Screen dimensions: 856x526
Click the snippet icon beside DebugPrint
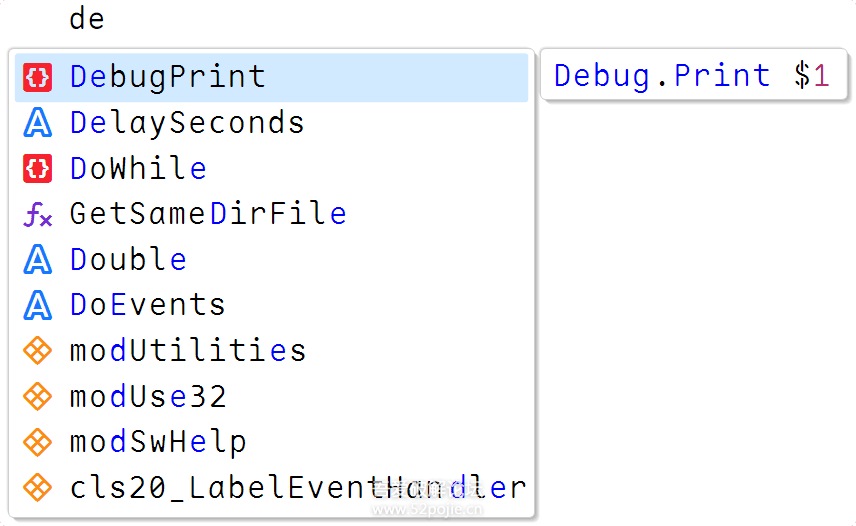37,77
